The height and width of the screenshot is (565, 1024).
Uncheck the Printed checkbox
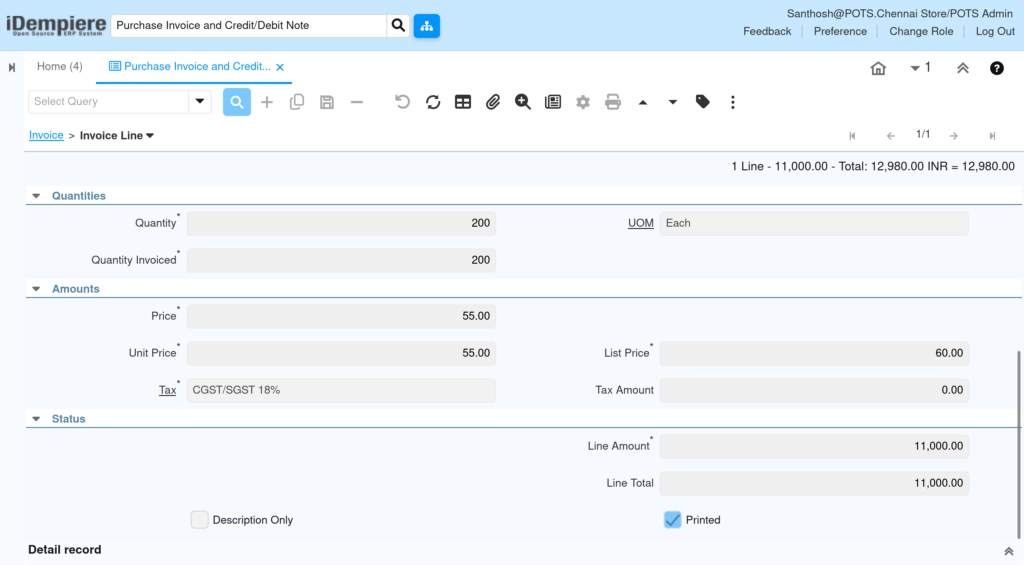point(672,520)
